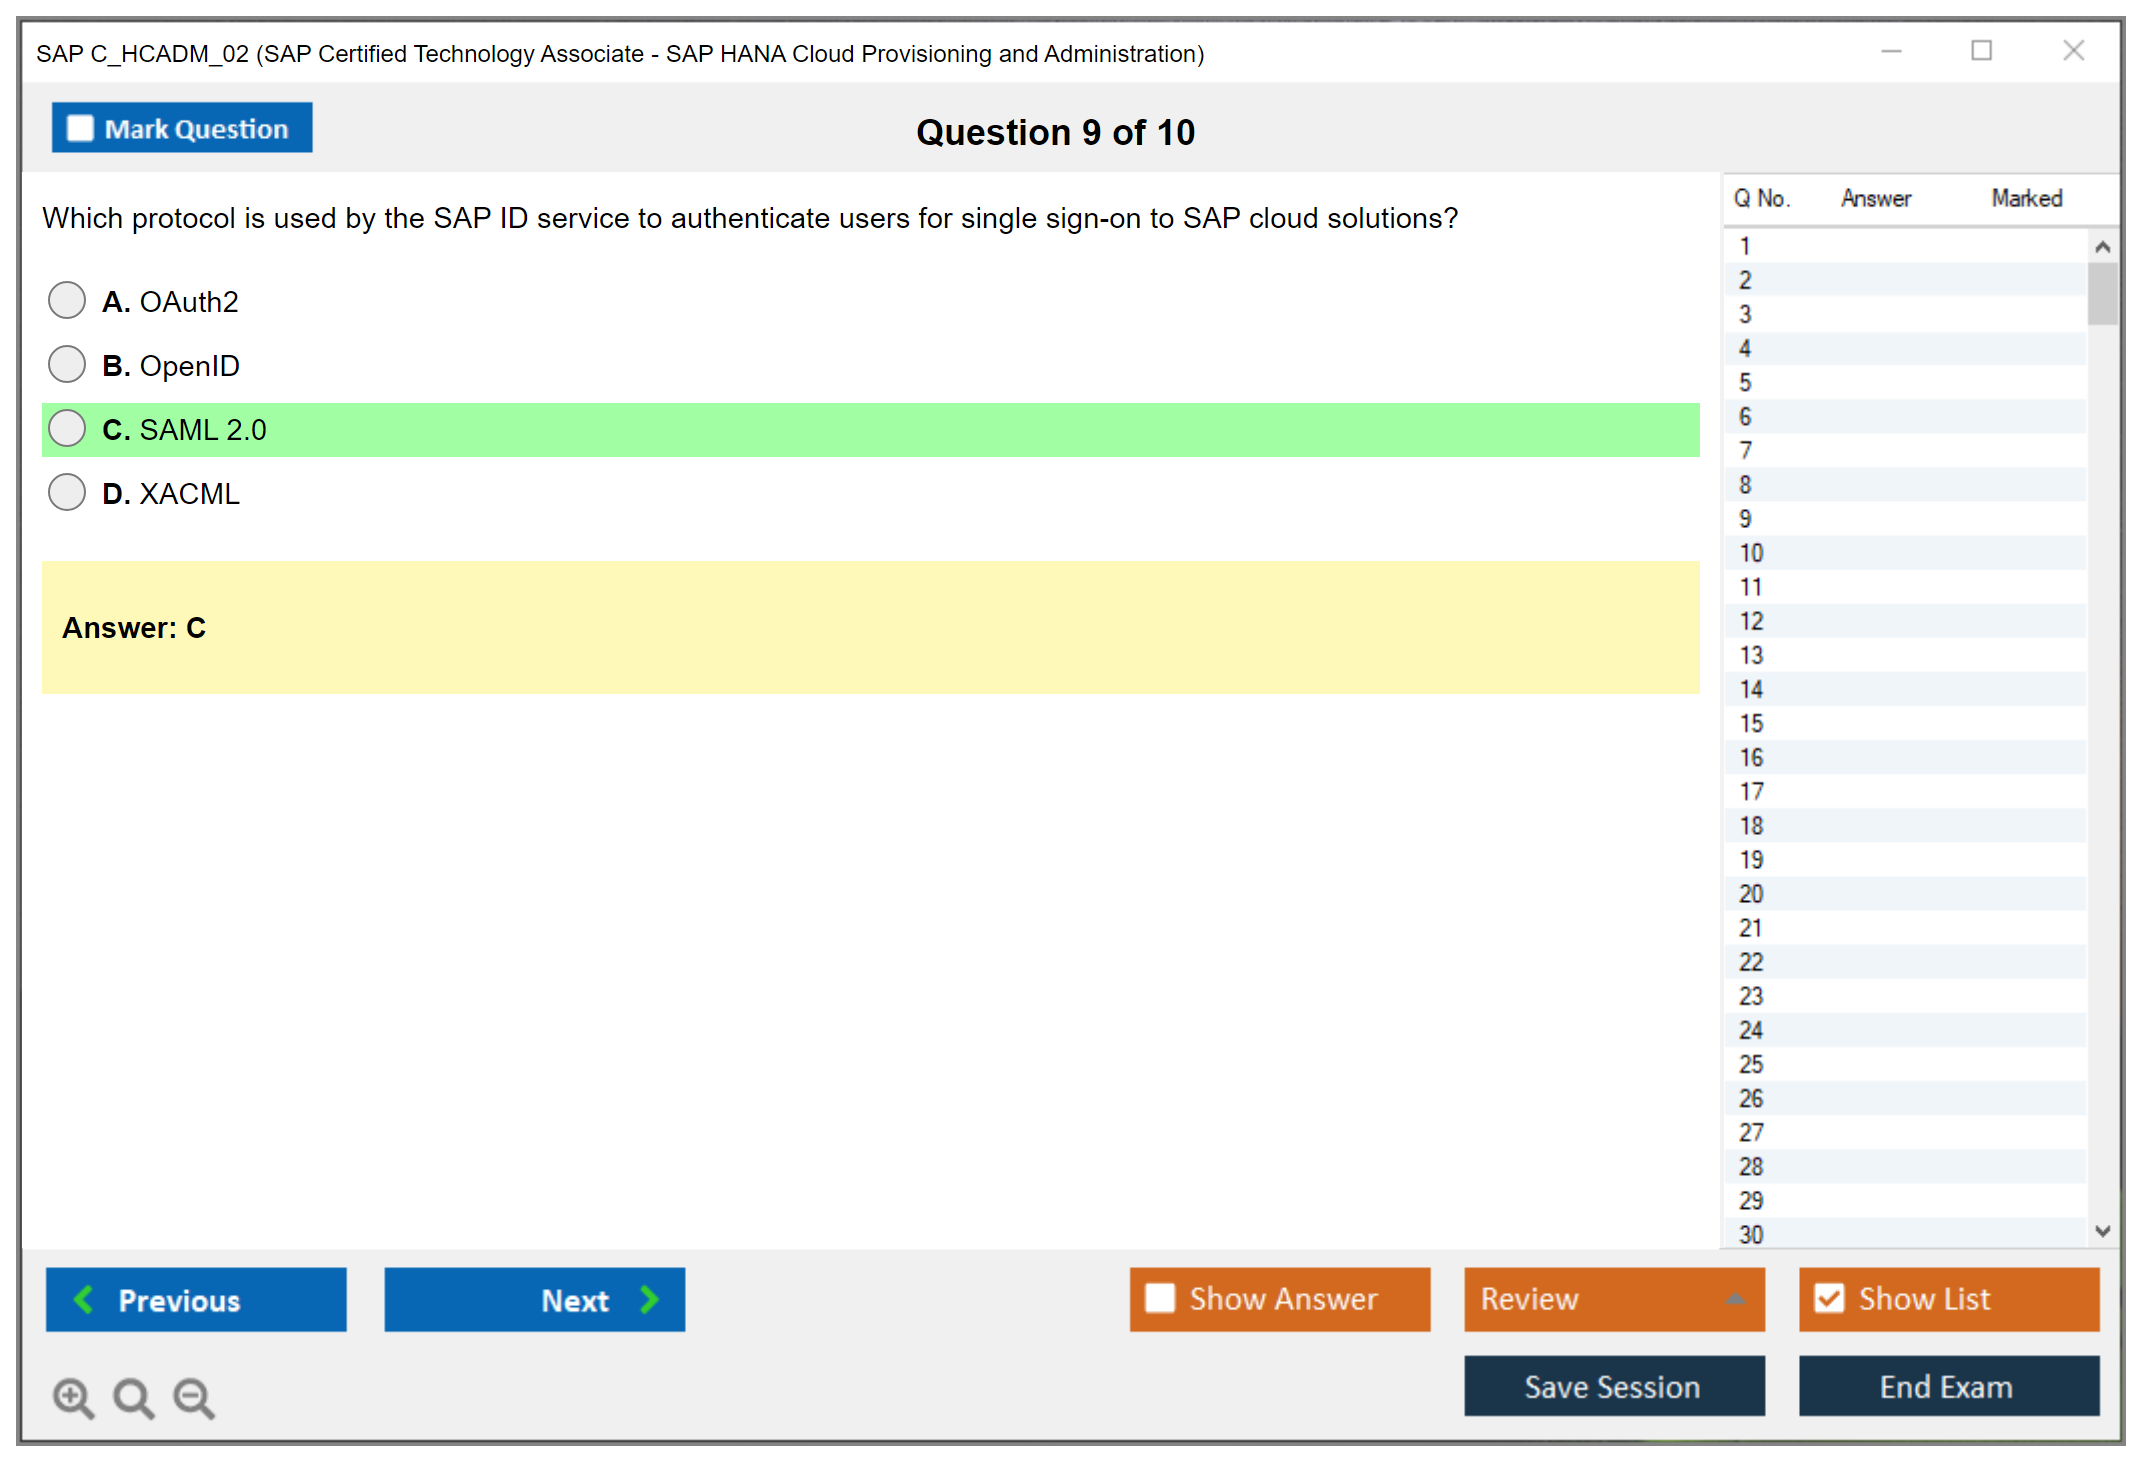The height and width of the screenshot is (1470, 2150).
Task: Uncheck the Show List checkbox
Action: 1829,1298
